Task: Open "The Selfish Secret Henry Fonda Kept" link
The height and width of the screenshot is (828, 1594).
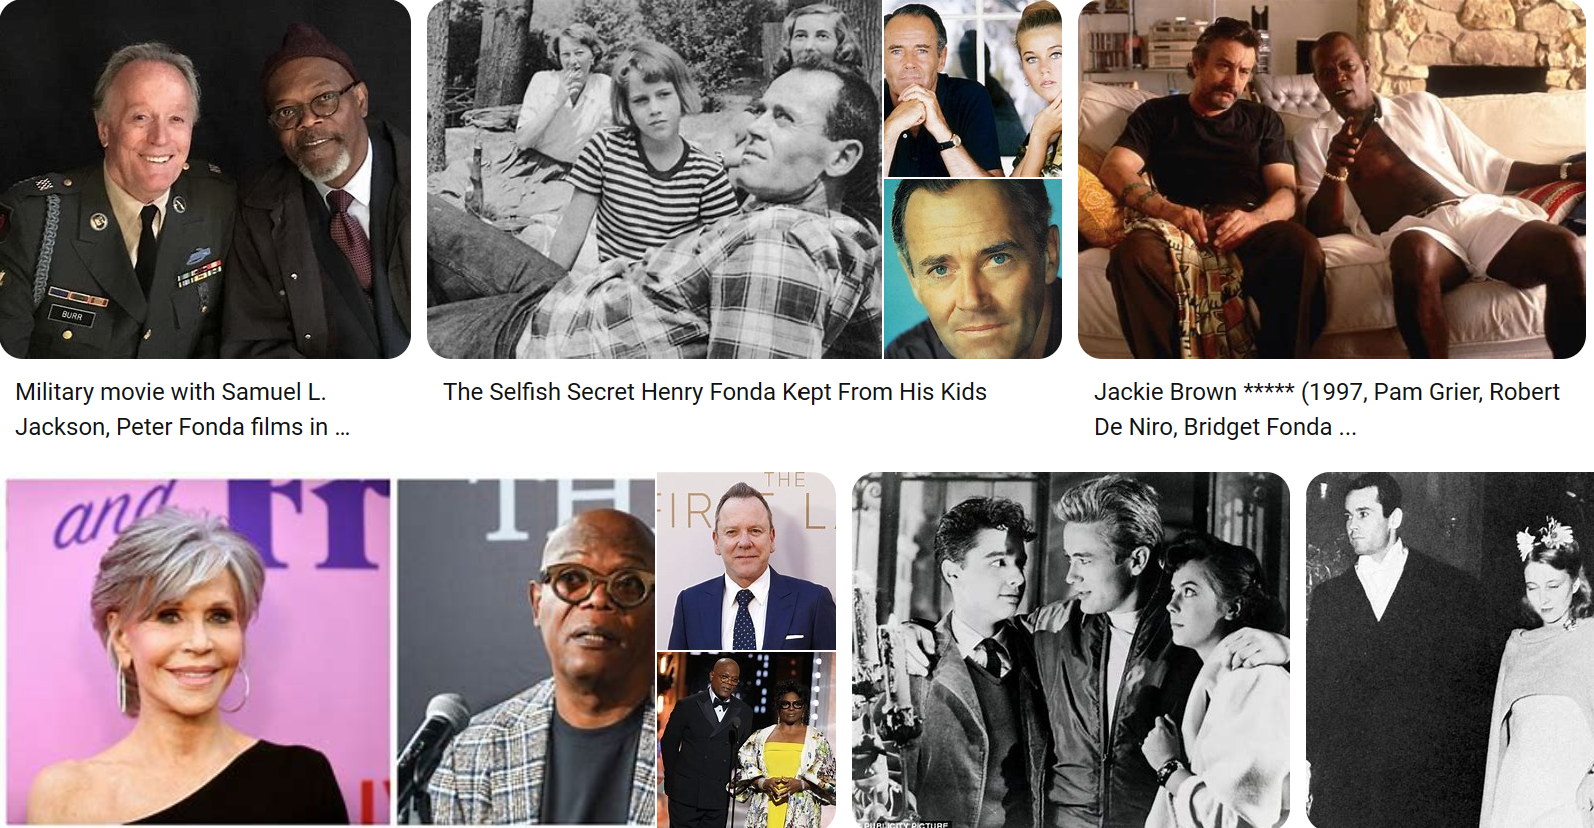Action: (715, 392)
